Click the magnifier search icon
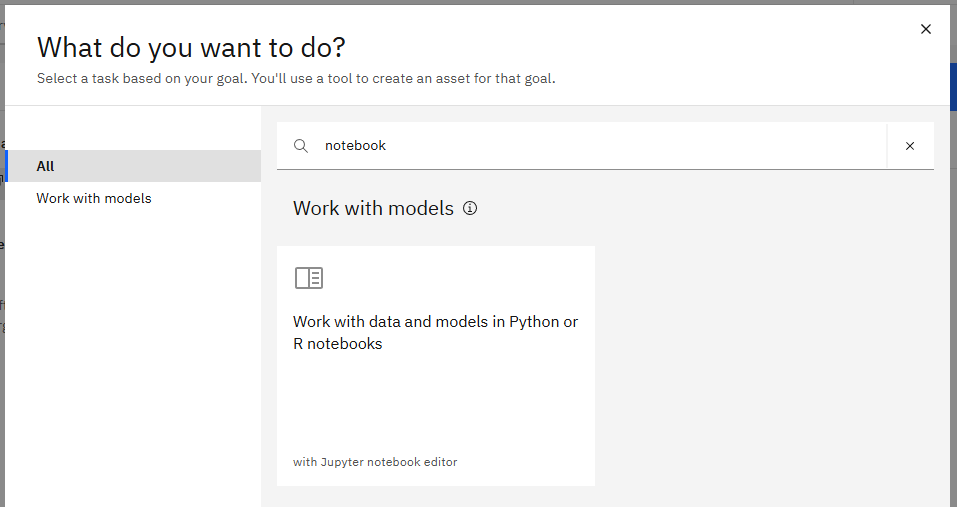 (x=301, y=146)
